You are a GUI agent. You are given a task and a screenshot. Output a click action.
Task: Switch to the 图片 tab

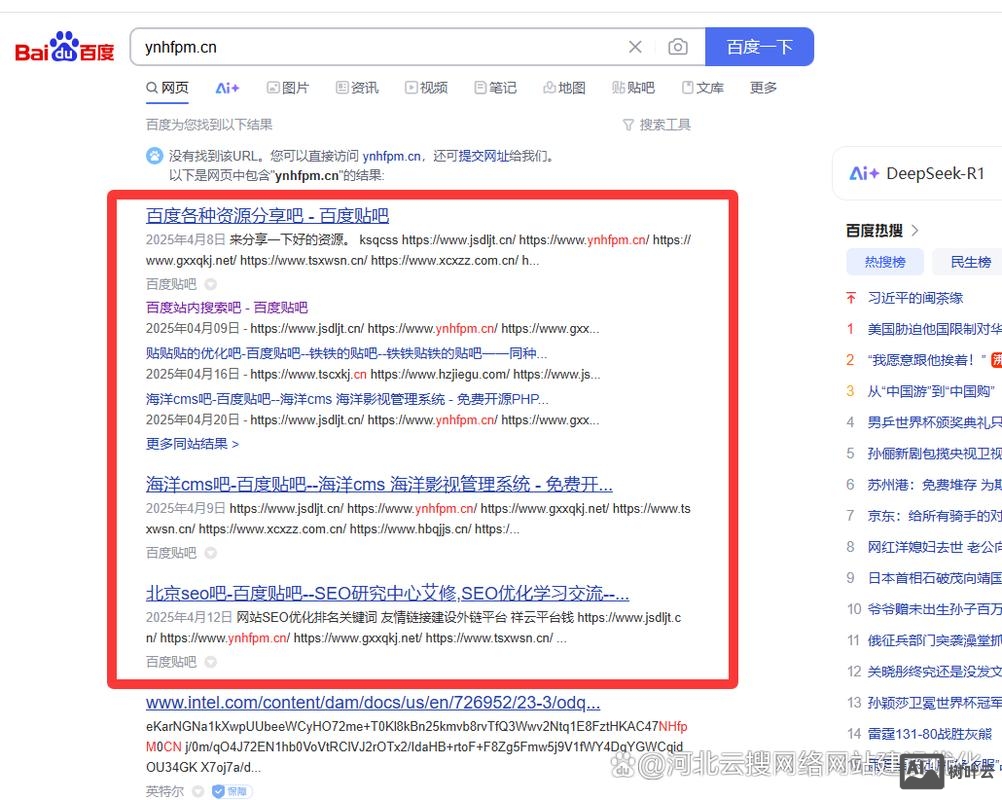pos(288,88)
